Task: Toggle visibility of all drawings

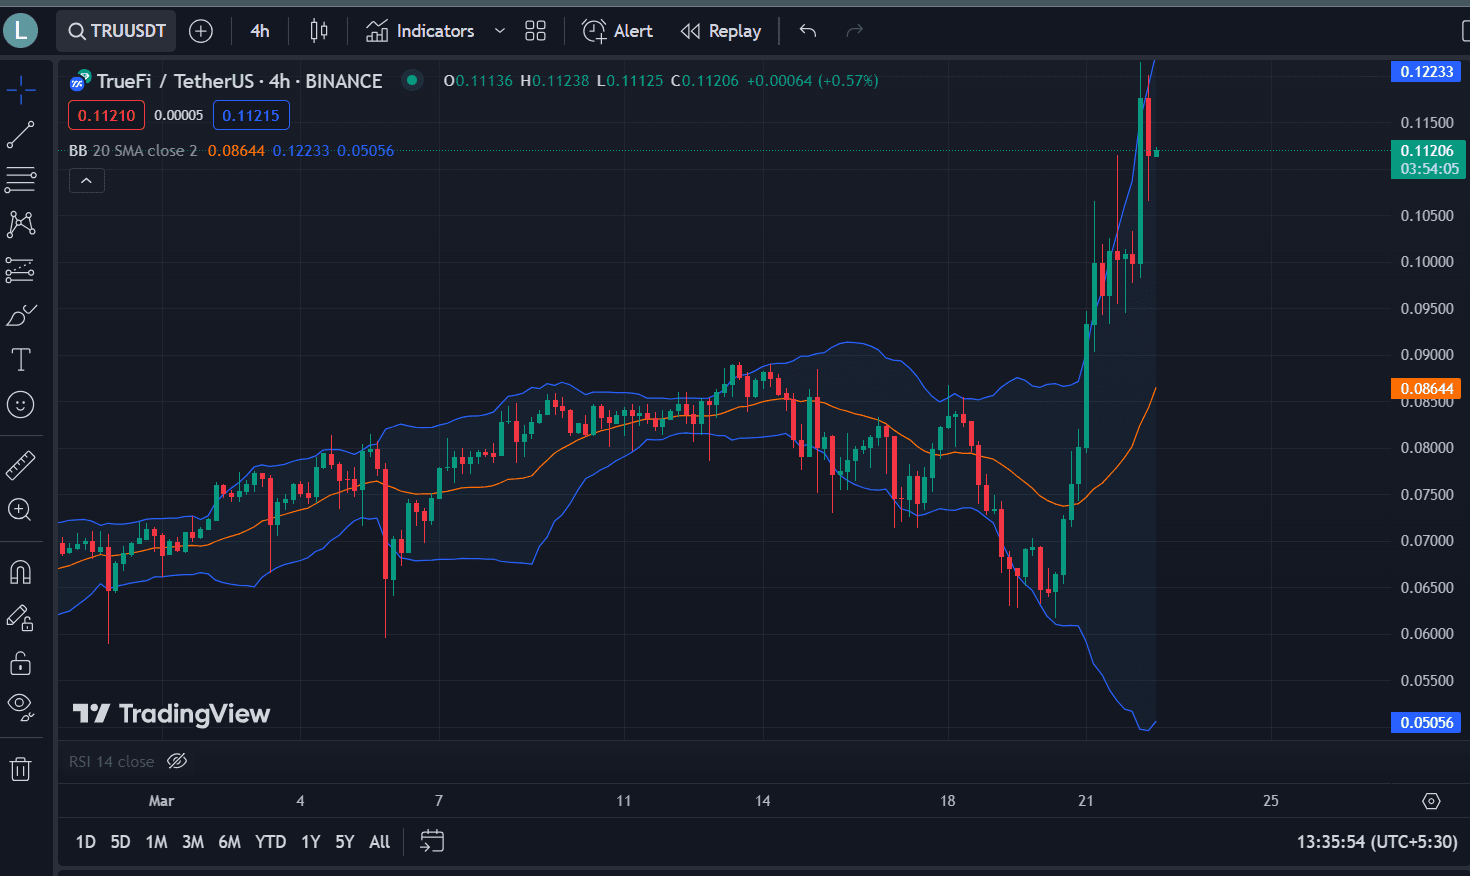Action: pyautogui.click(x=21, y=707)
